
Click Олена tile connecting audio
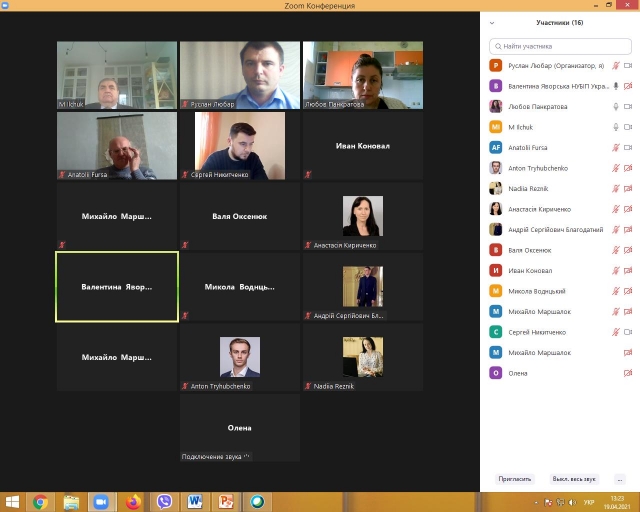(x=240, y=428)
